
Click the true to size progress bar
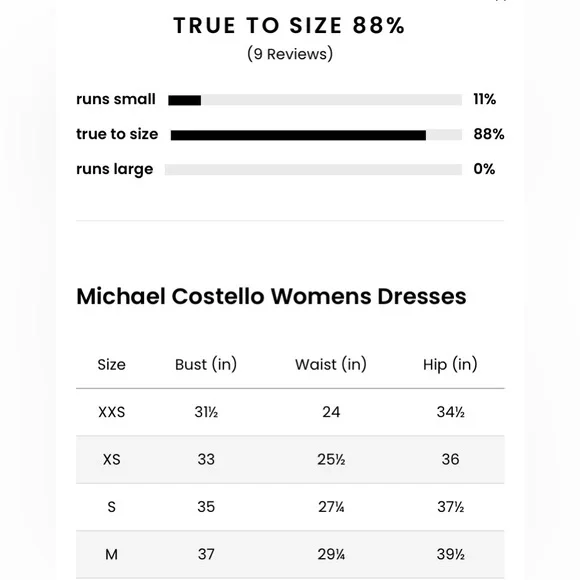tap(316, 135)
